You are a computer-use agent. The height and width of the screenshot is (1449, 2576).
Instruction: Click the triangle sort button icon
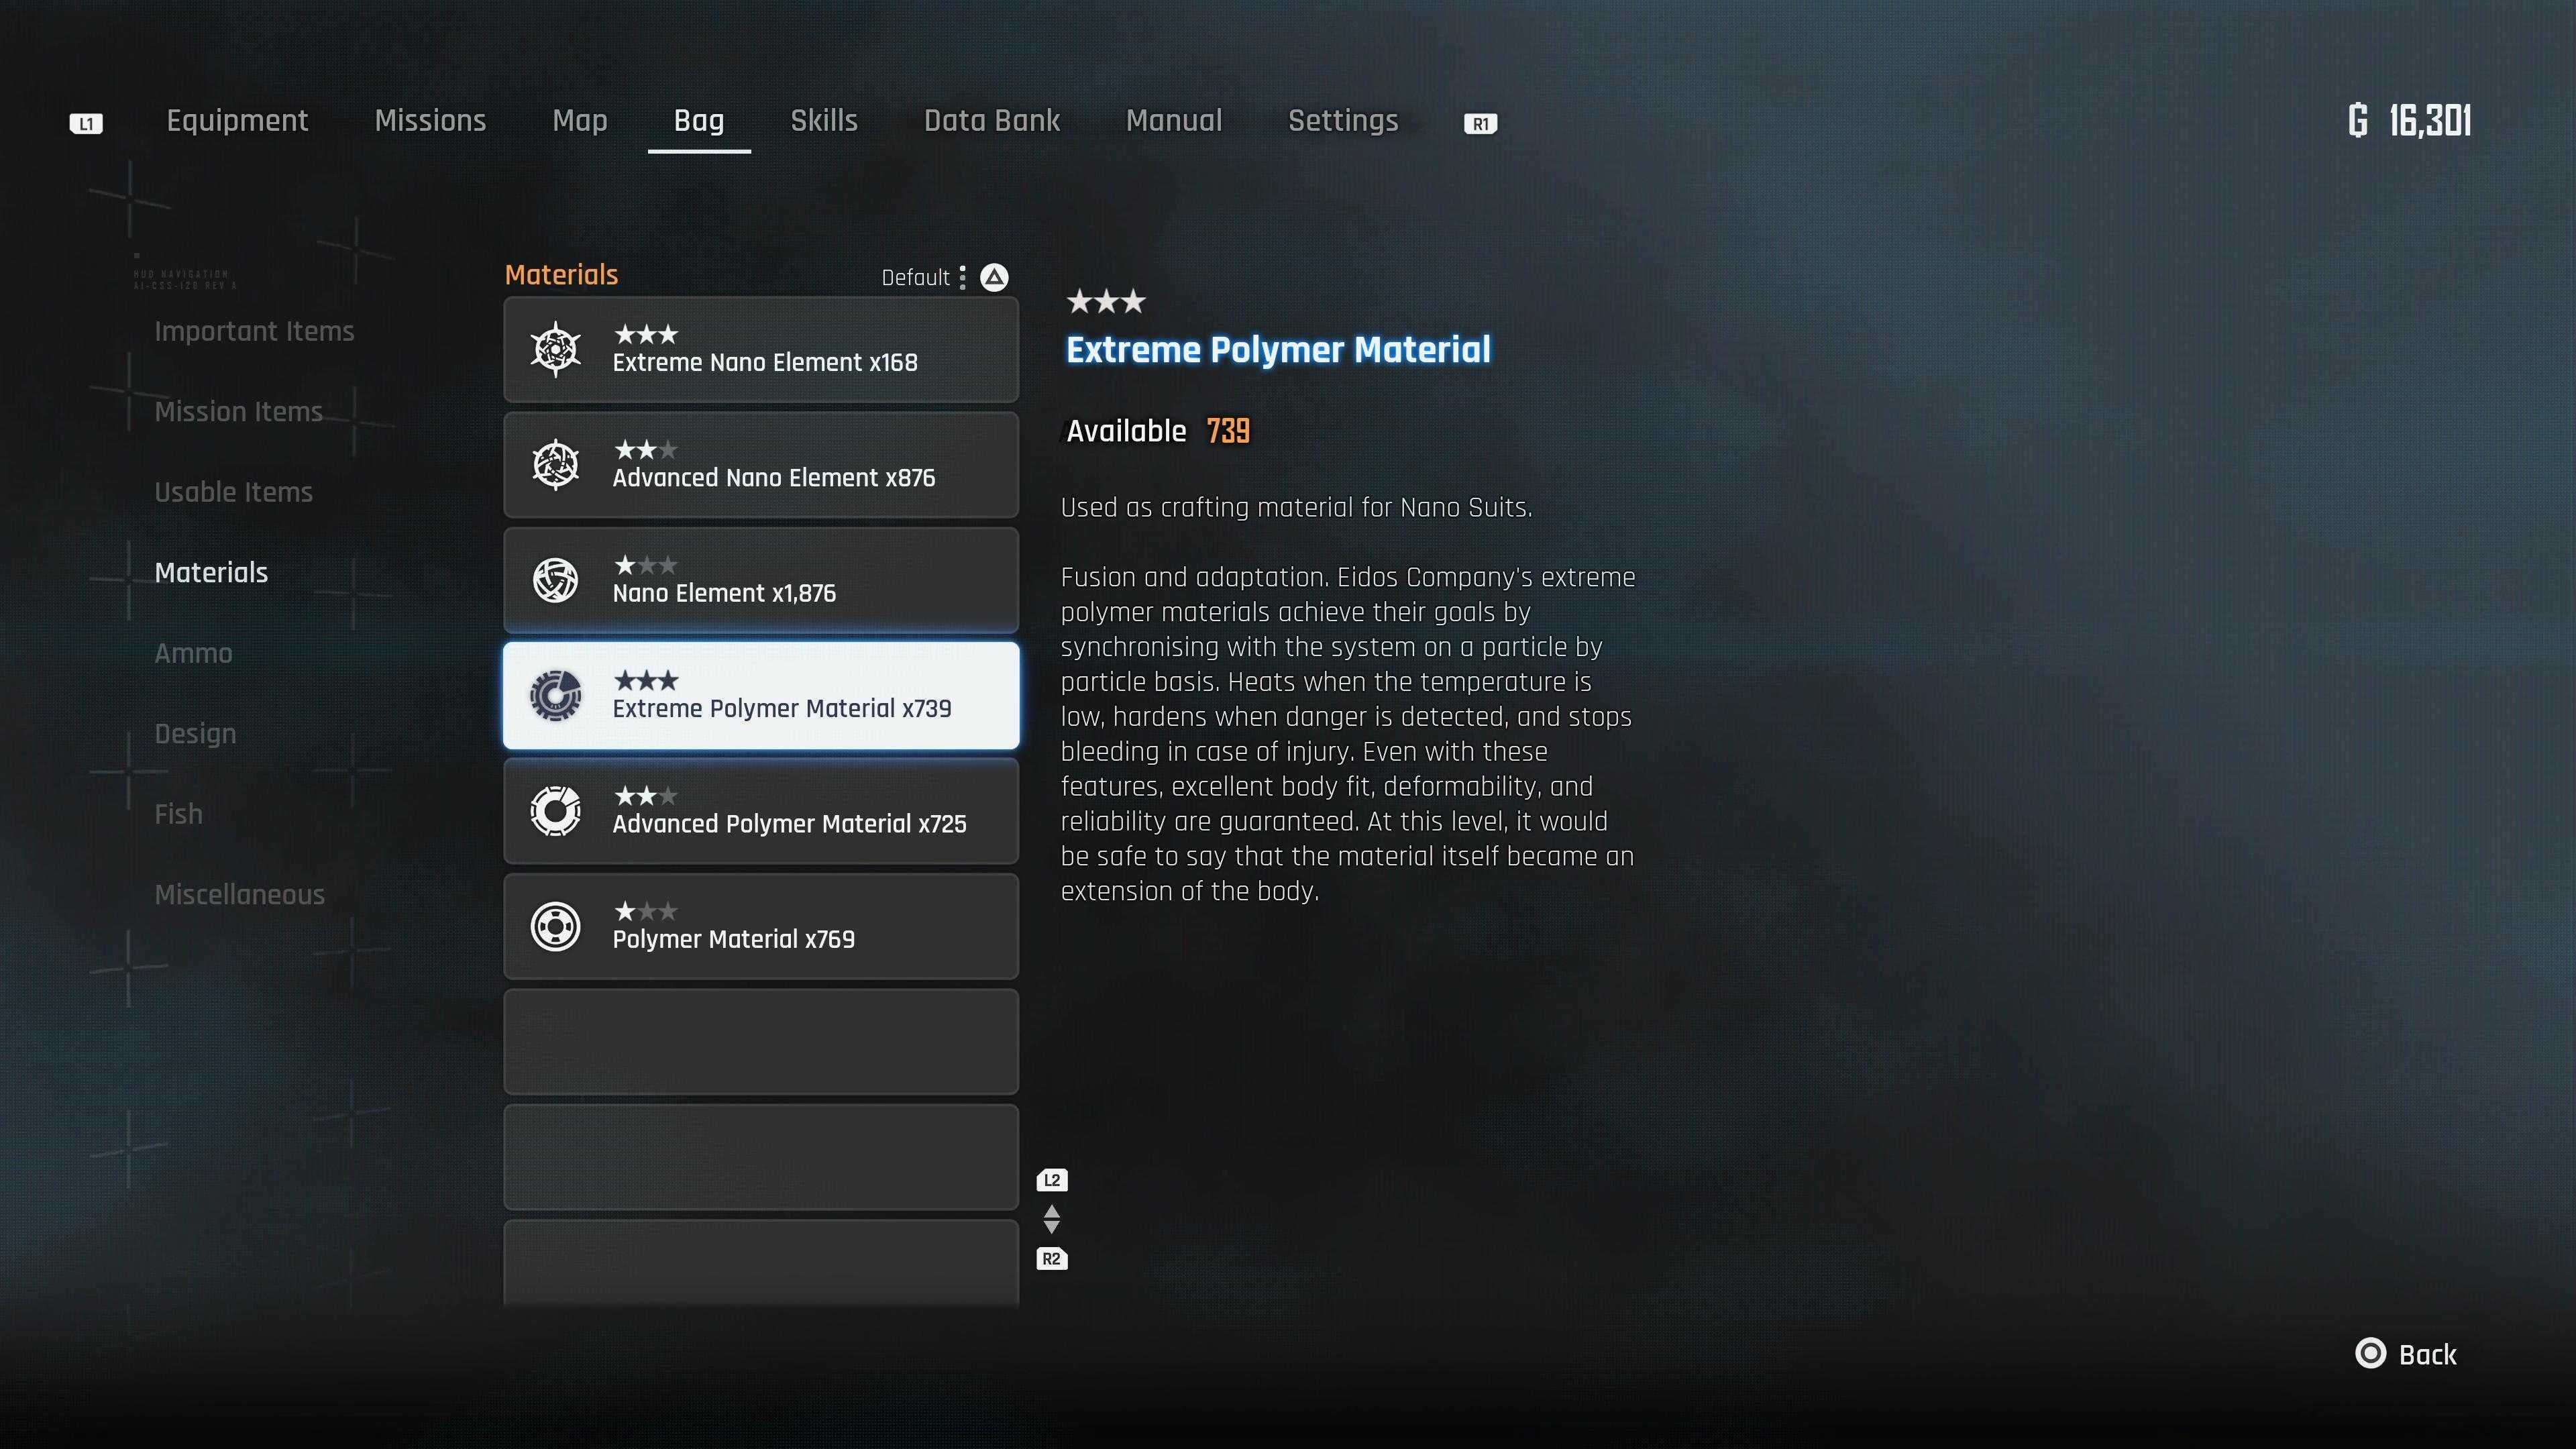(994, 277)
